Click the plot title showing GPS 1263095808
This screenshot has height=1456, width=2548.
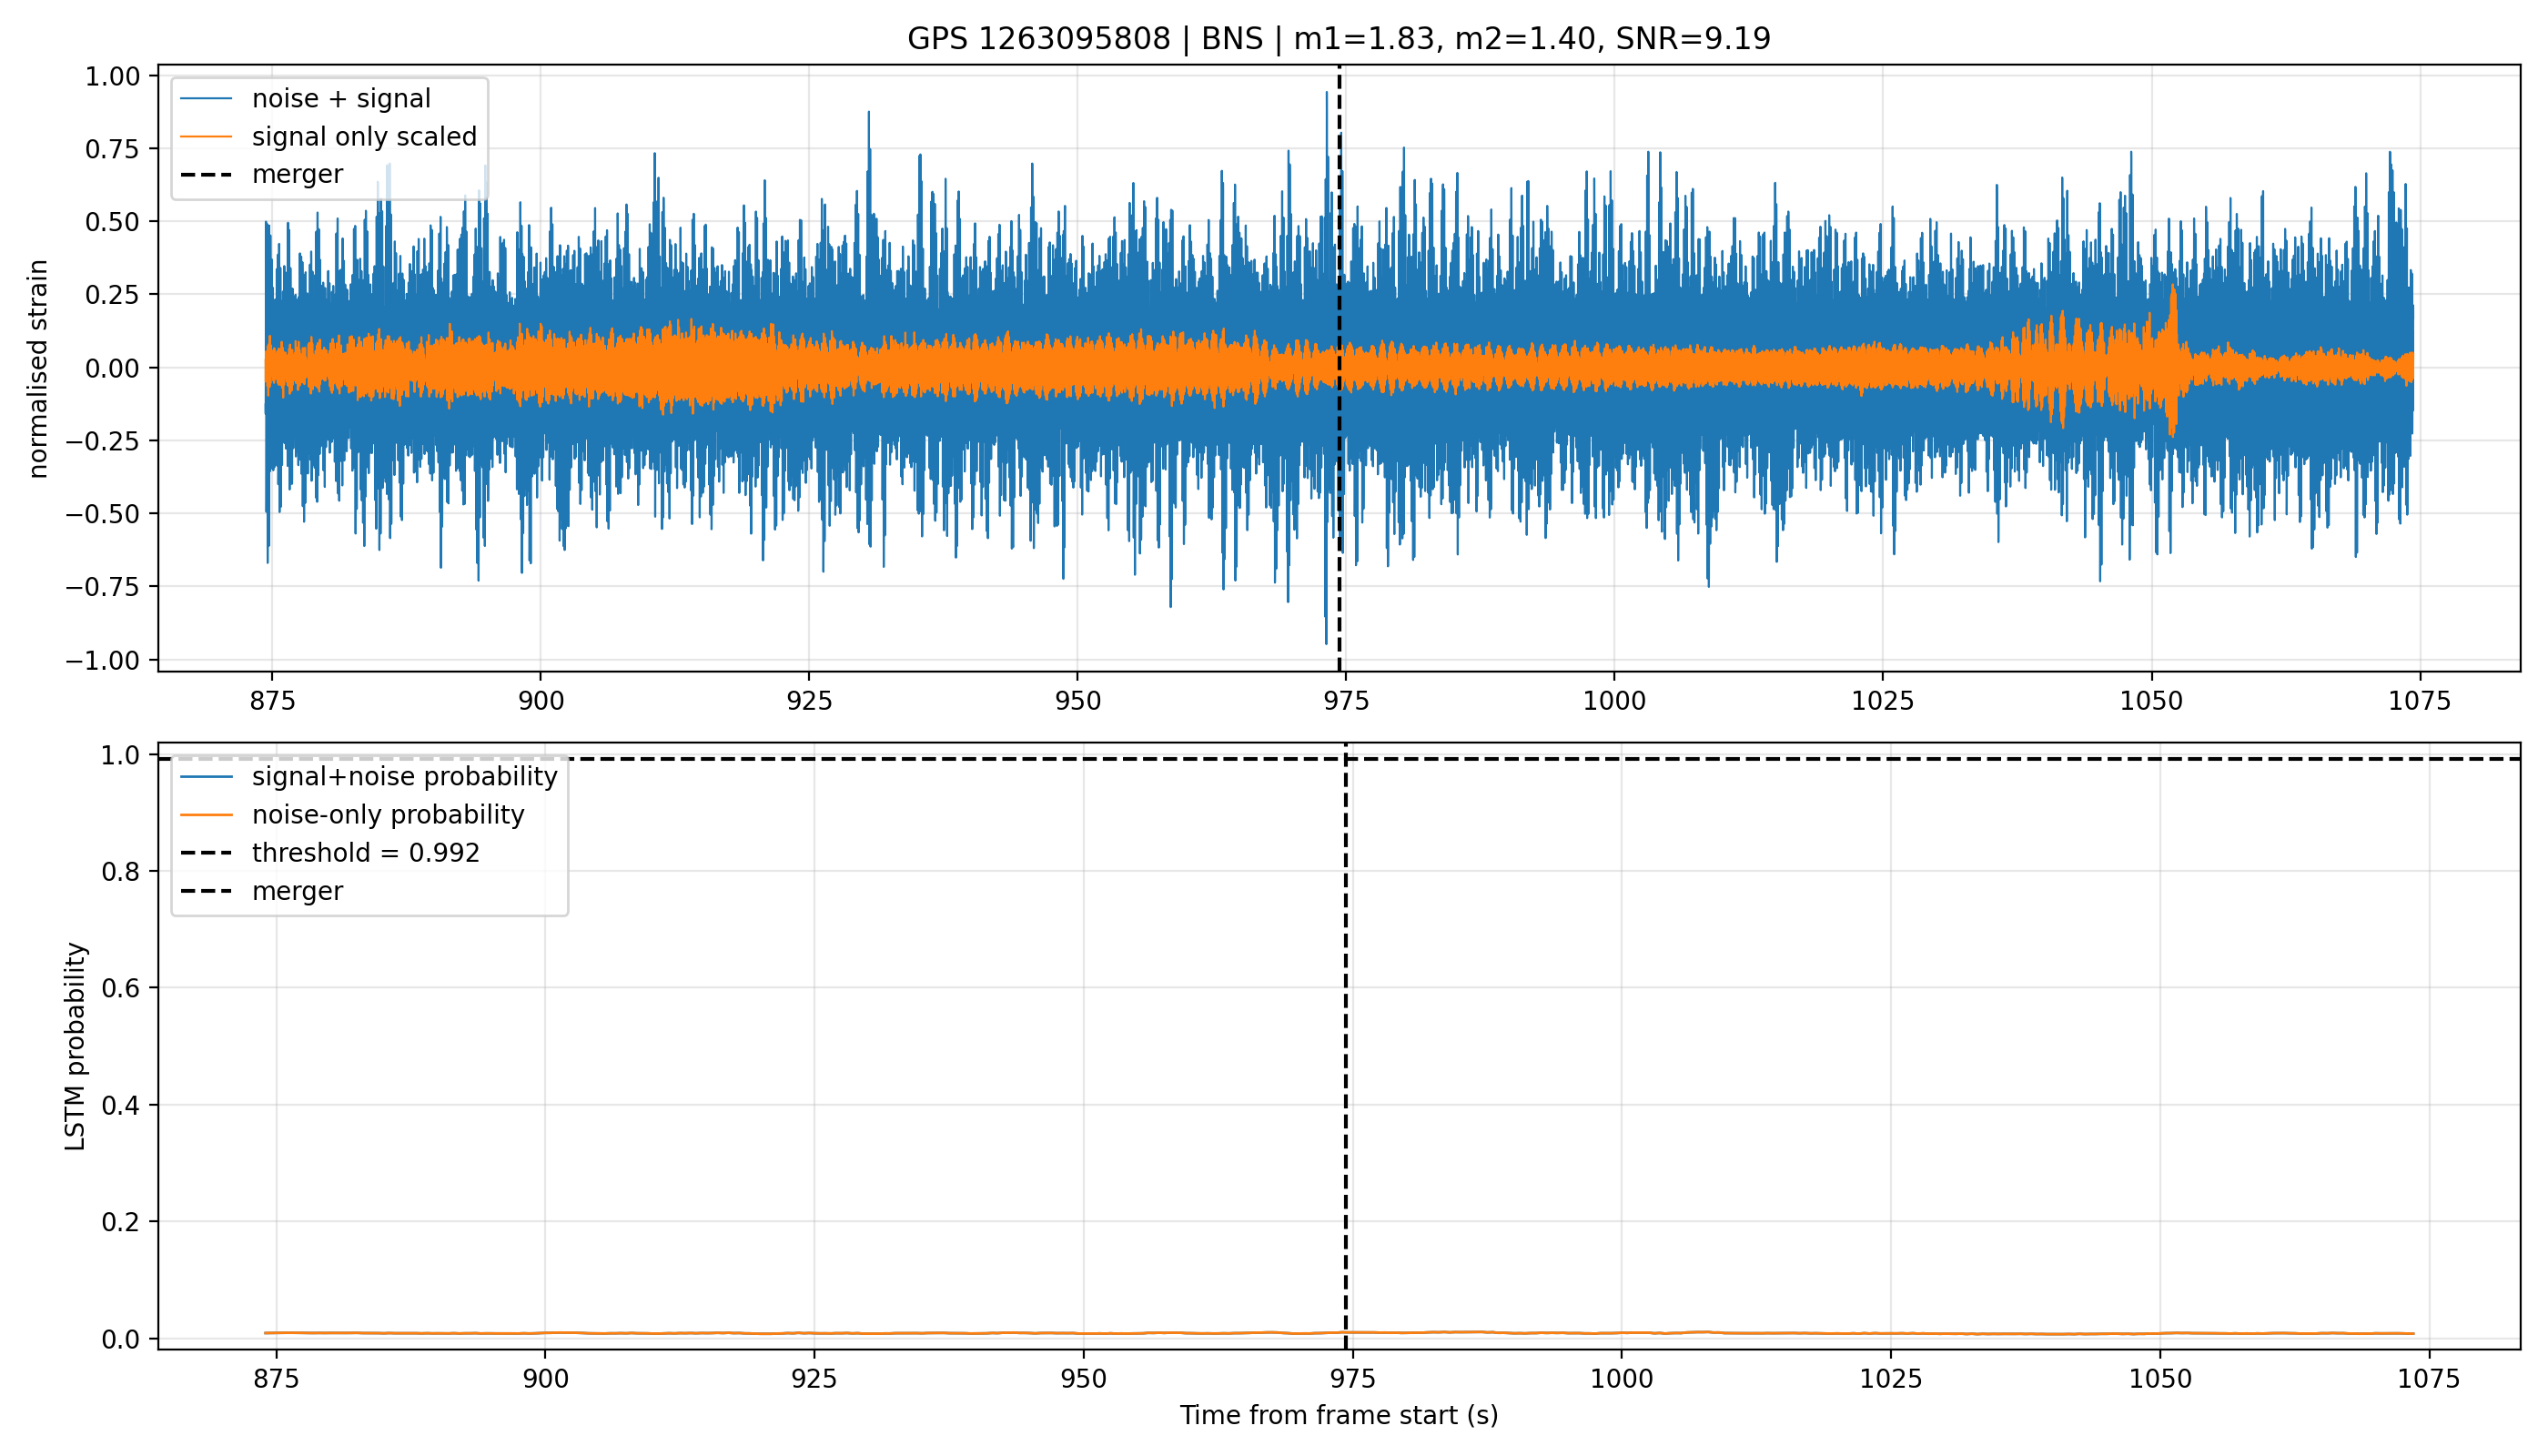pos(1338,39)
